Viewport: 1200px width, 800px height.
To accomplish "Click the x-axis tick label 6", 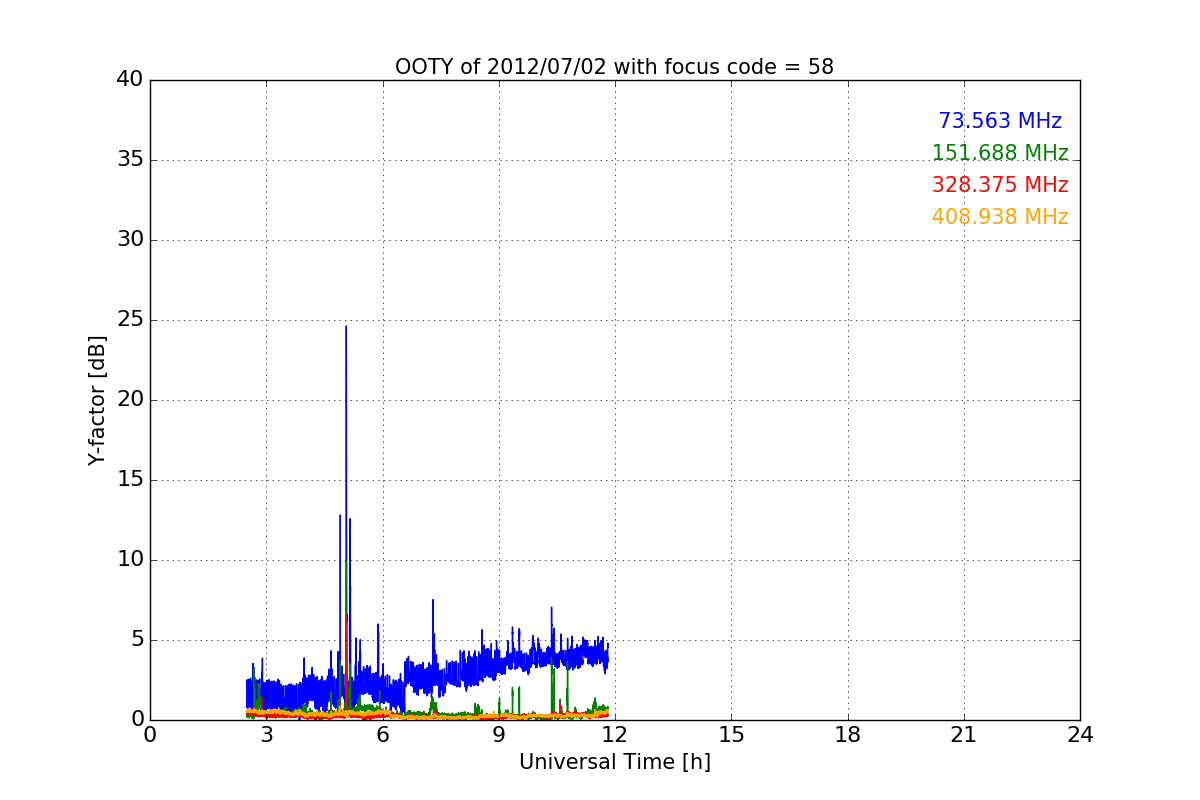I will click(x=383, y=735).
